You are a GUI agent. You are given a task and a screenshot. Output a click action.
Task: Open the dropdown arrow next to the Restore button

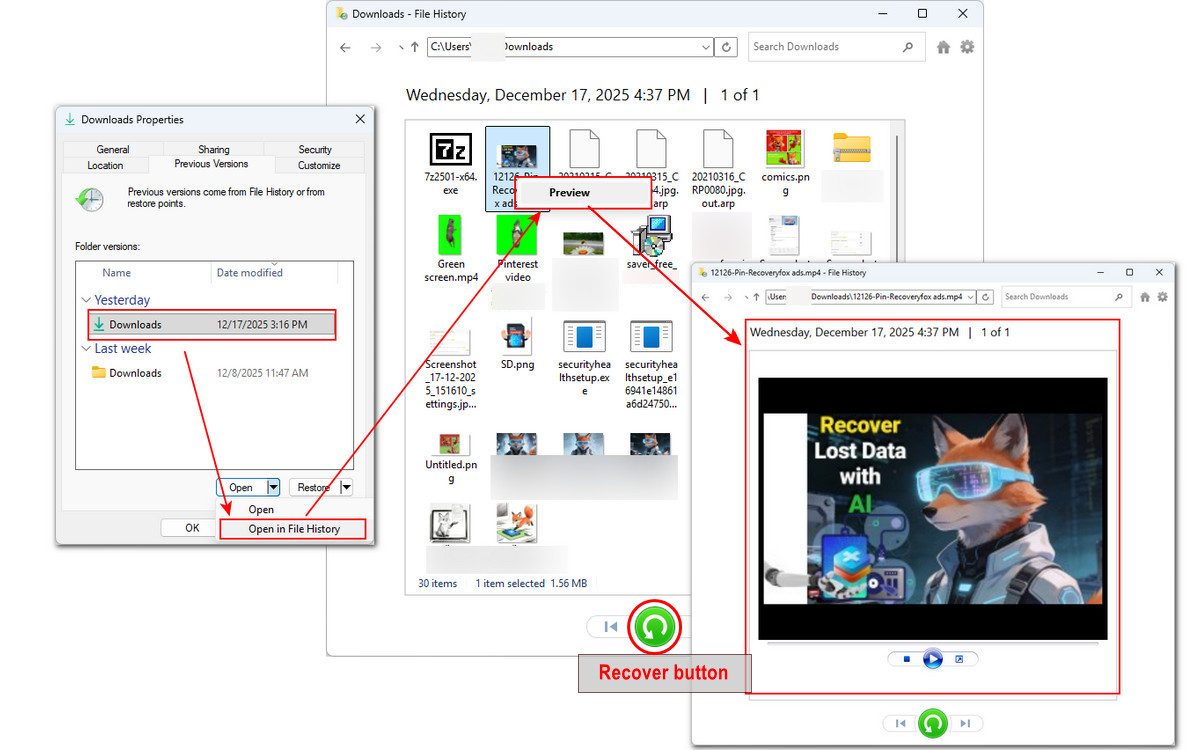(344, 487)
